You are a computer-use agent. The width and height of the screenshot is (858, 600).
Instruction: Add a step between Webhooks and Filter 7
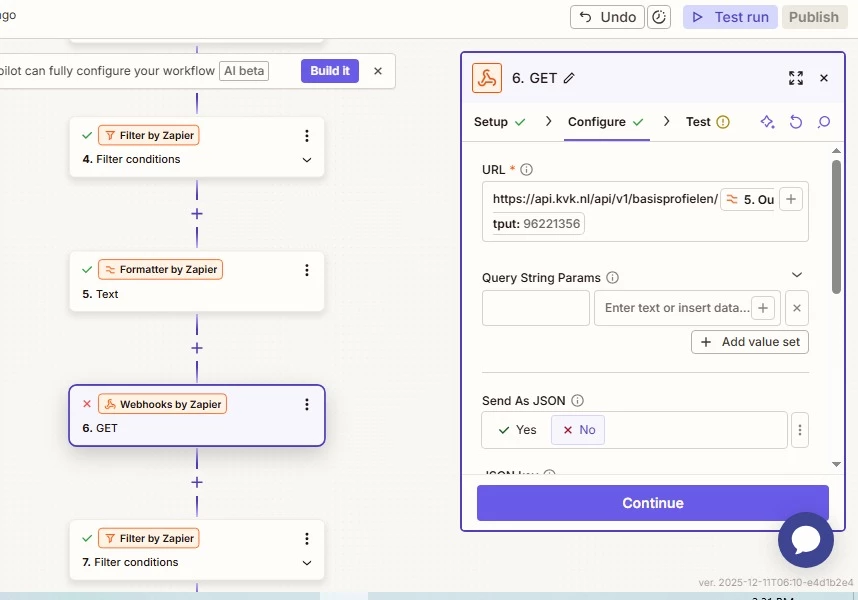point(197,482)
